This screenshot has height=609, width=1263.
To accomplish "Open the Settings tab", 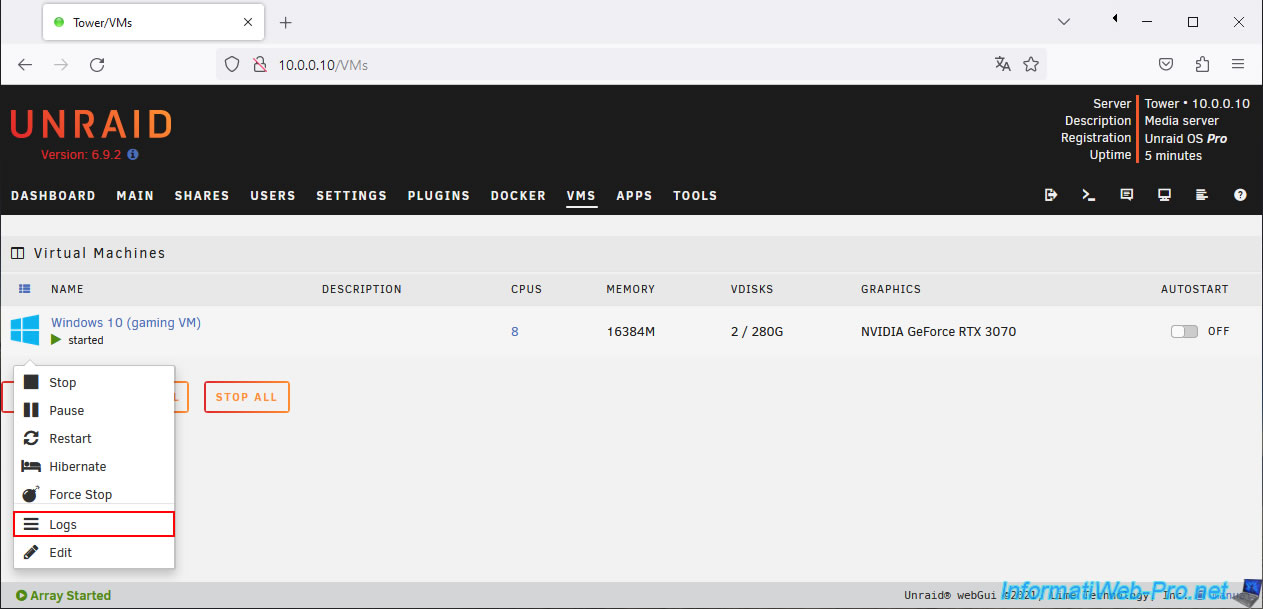I will click(351, 195).
